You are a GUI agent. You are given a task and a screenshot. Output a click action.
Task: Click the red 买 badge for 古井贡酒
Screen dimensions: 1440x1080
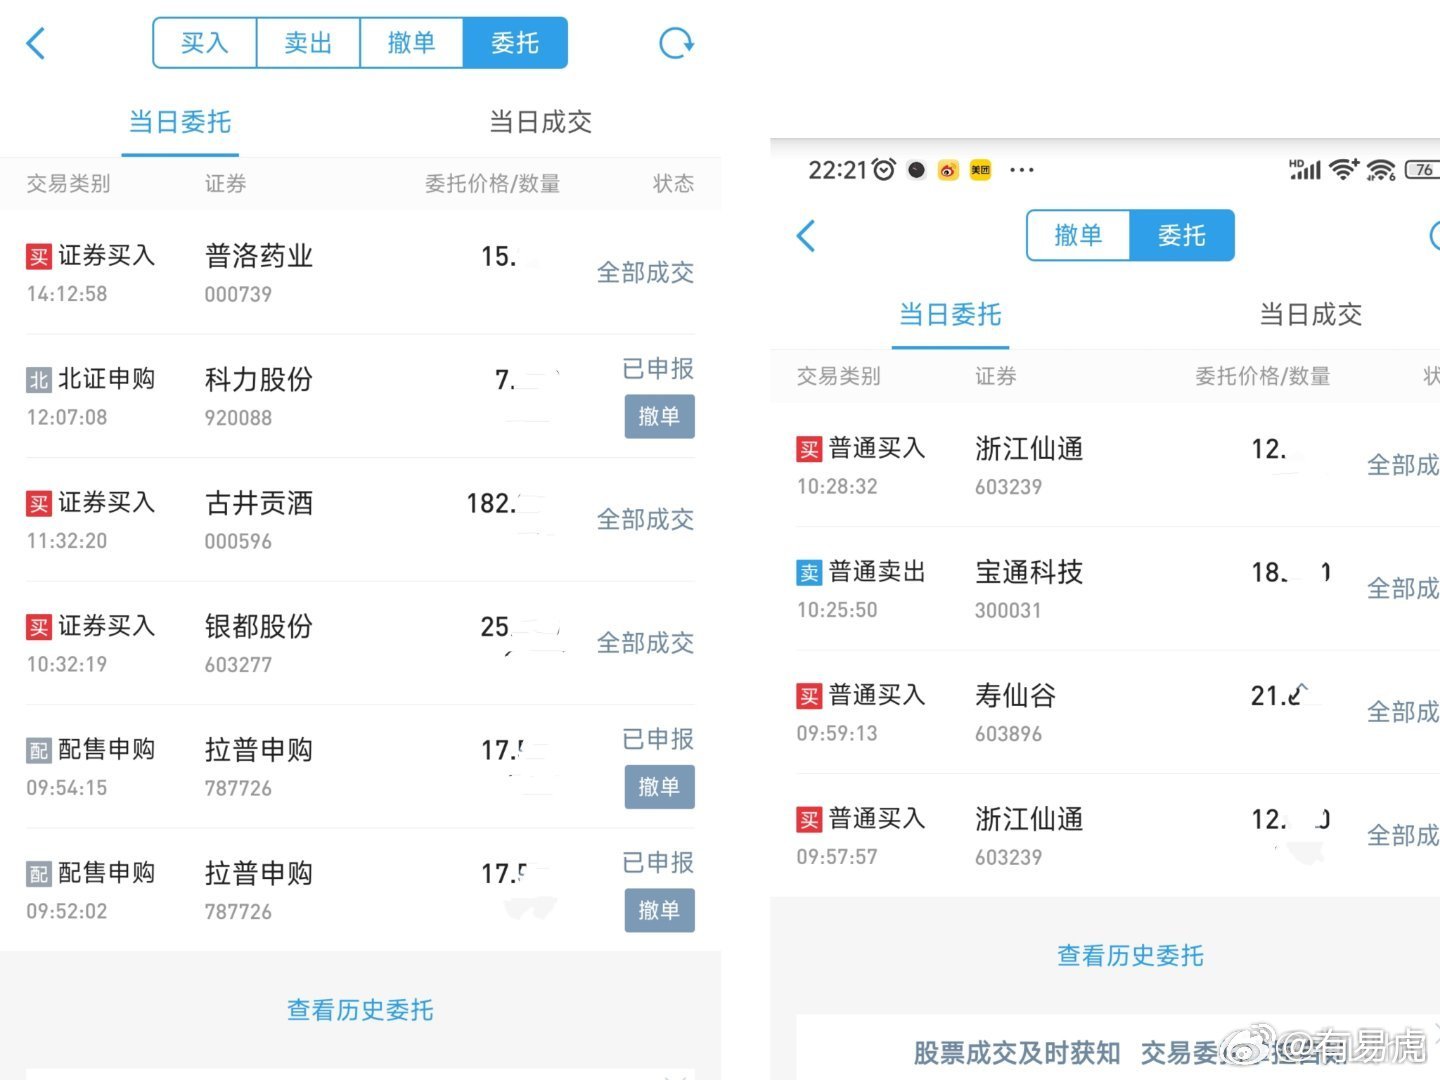tap(39, 504)
